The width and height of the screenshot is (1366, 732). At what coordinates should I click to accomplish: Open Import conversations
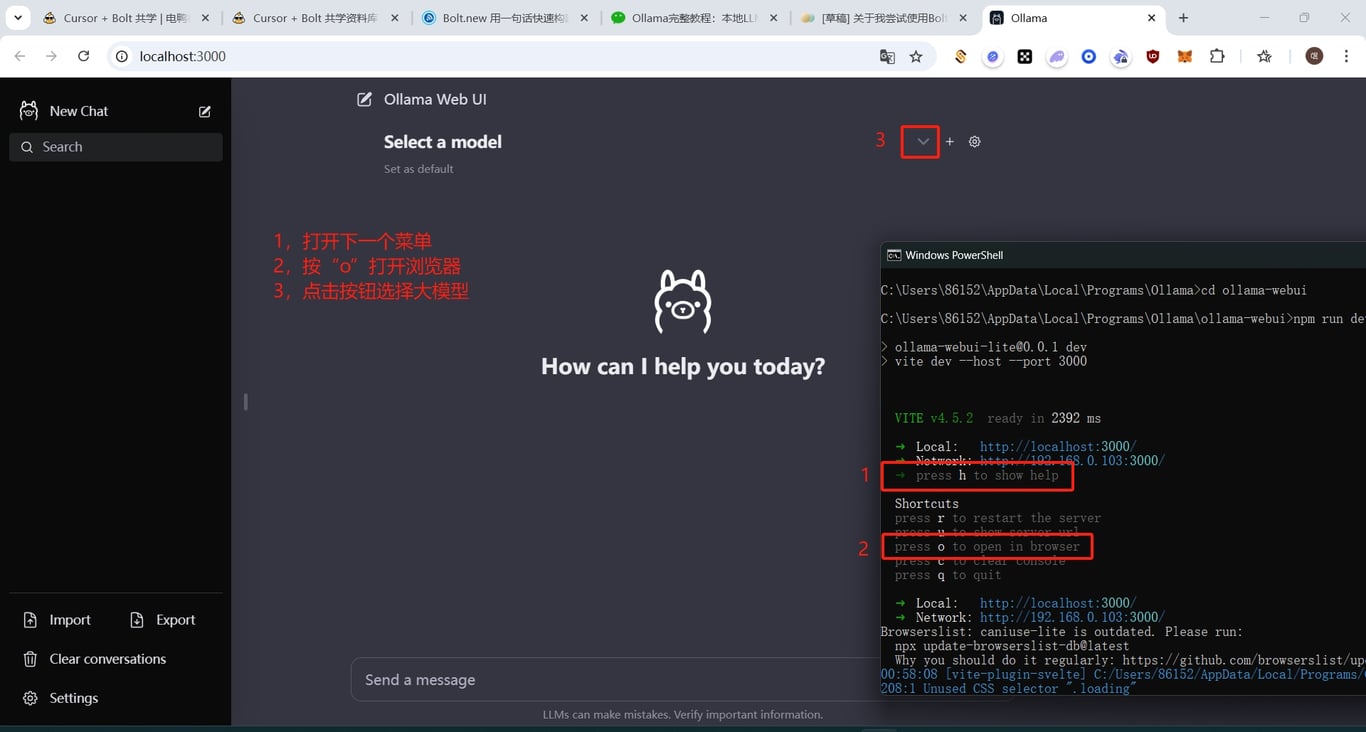pyautogui.click(x=57, y=620)
